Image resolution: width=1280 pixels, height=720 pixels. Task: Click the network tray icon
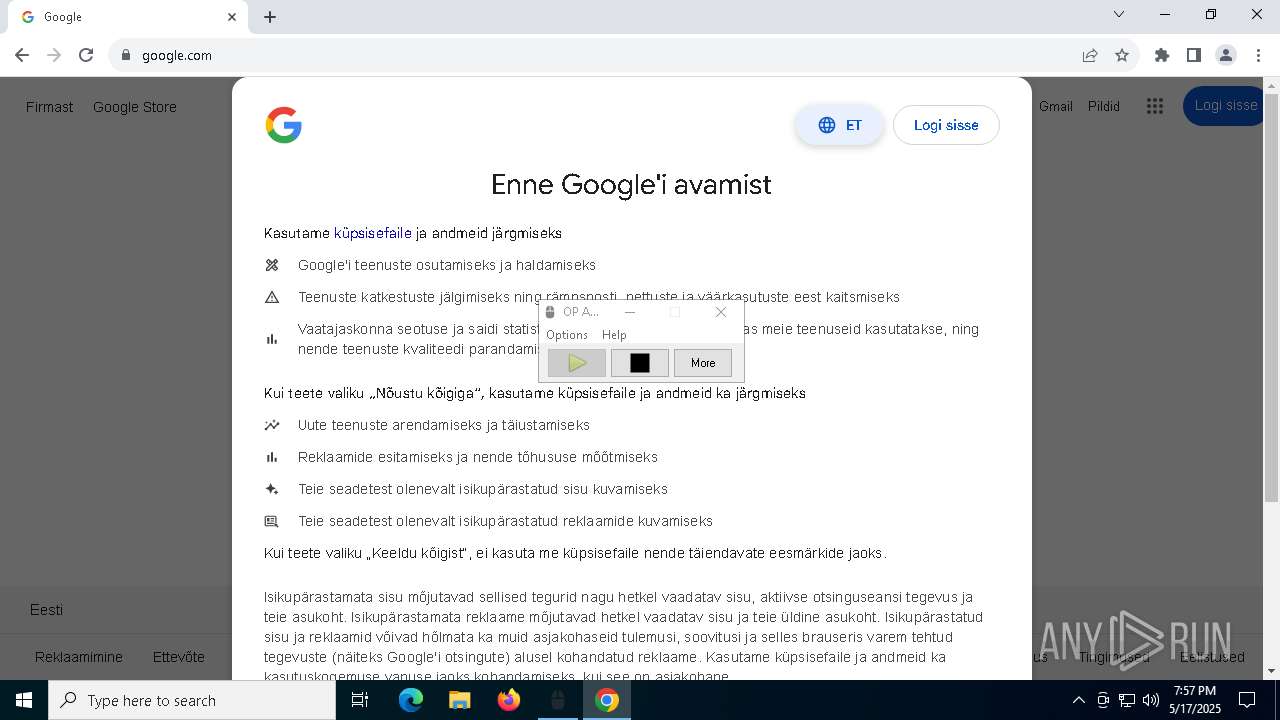[x=1127, y=700]
